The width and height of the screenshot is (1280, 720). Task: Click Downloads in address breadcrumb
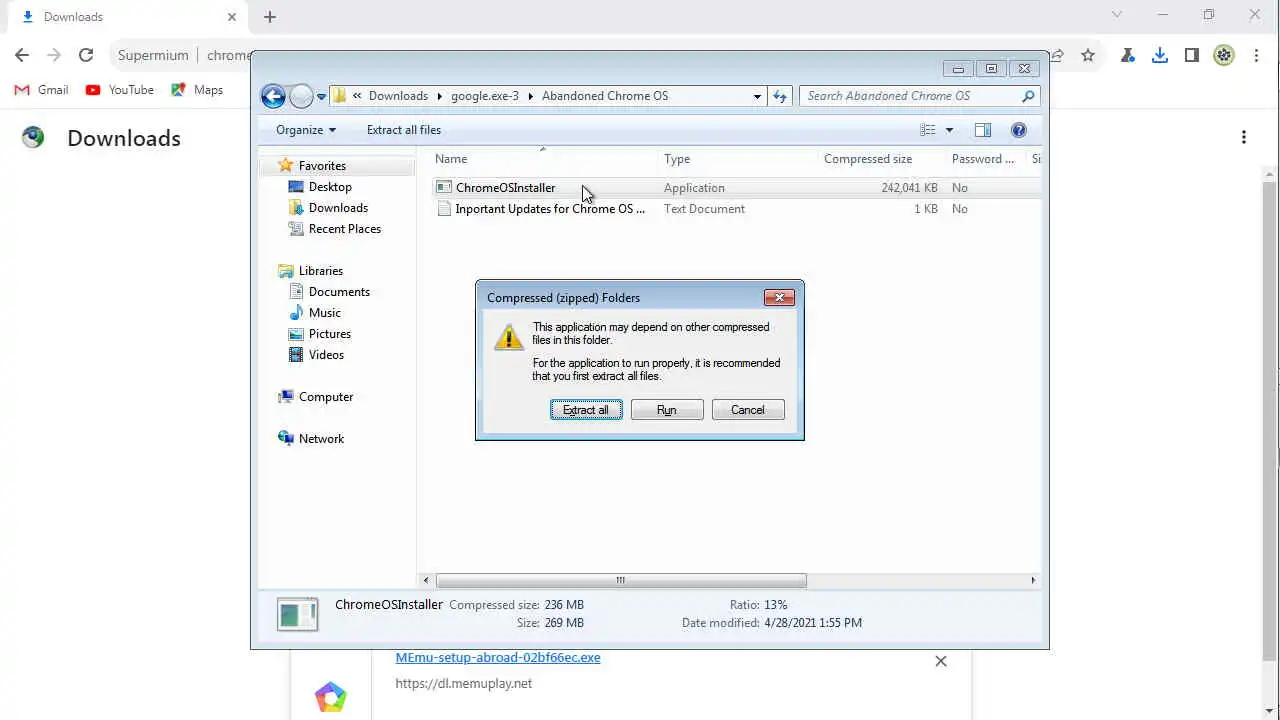click(x=398, y=96)
